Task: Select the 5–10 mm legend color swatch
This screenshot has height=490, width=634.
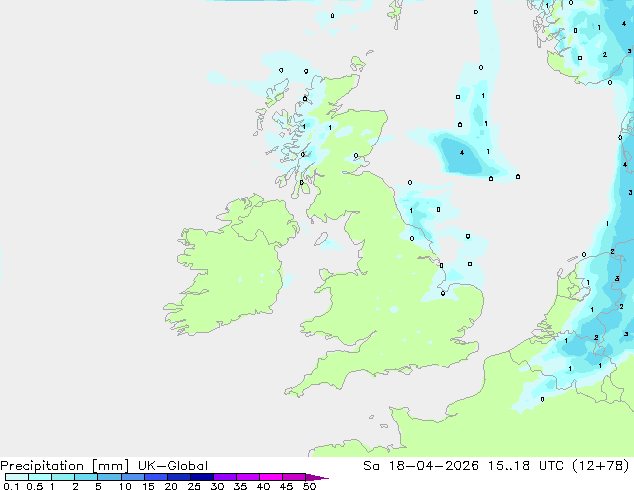Action: 109,477
